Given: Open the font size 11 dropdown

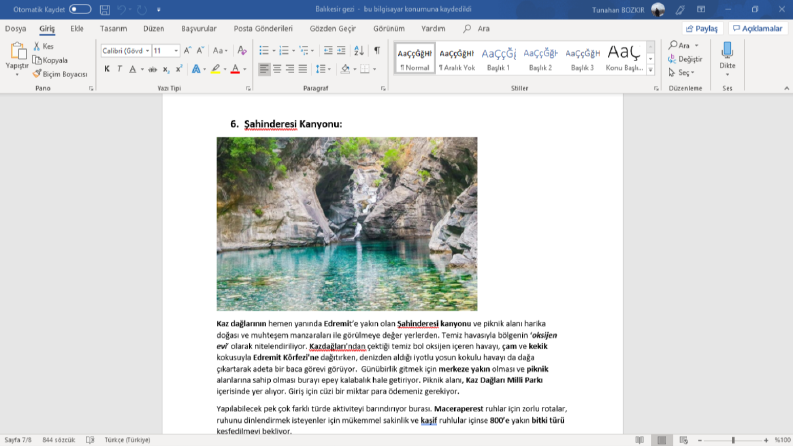Looking at the screenshot, I should pyautogui.click(x=176, y=51).
